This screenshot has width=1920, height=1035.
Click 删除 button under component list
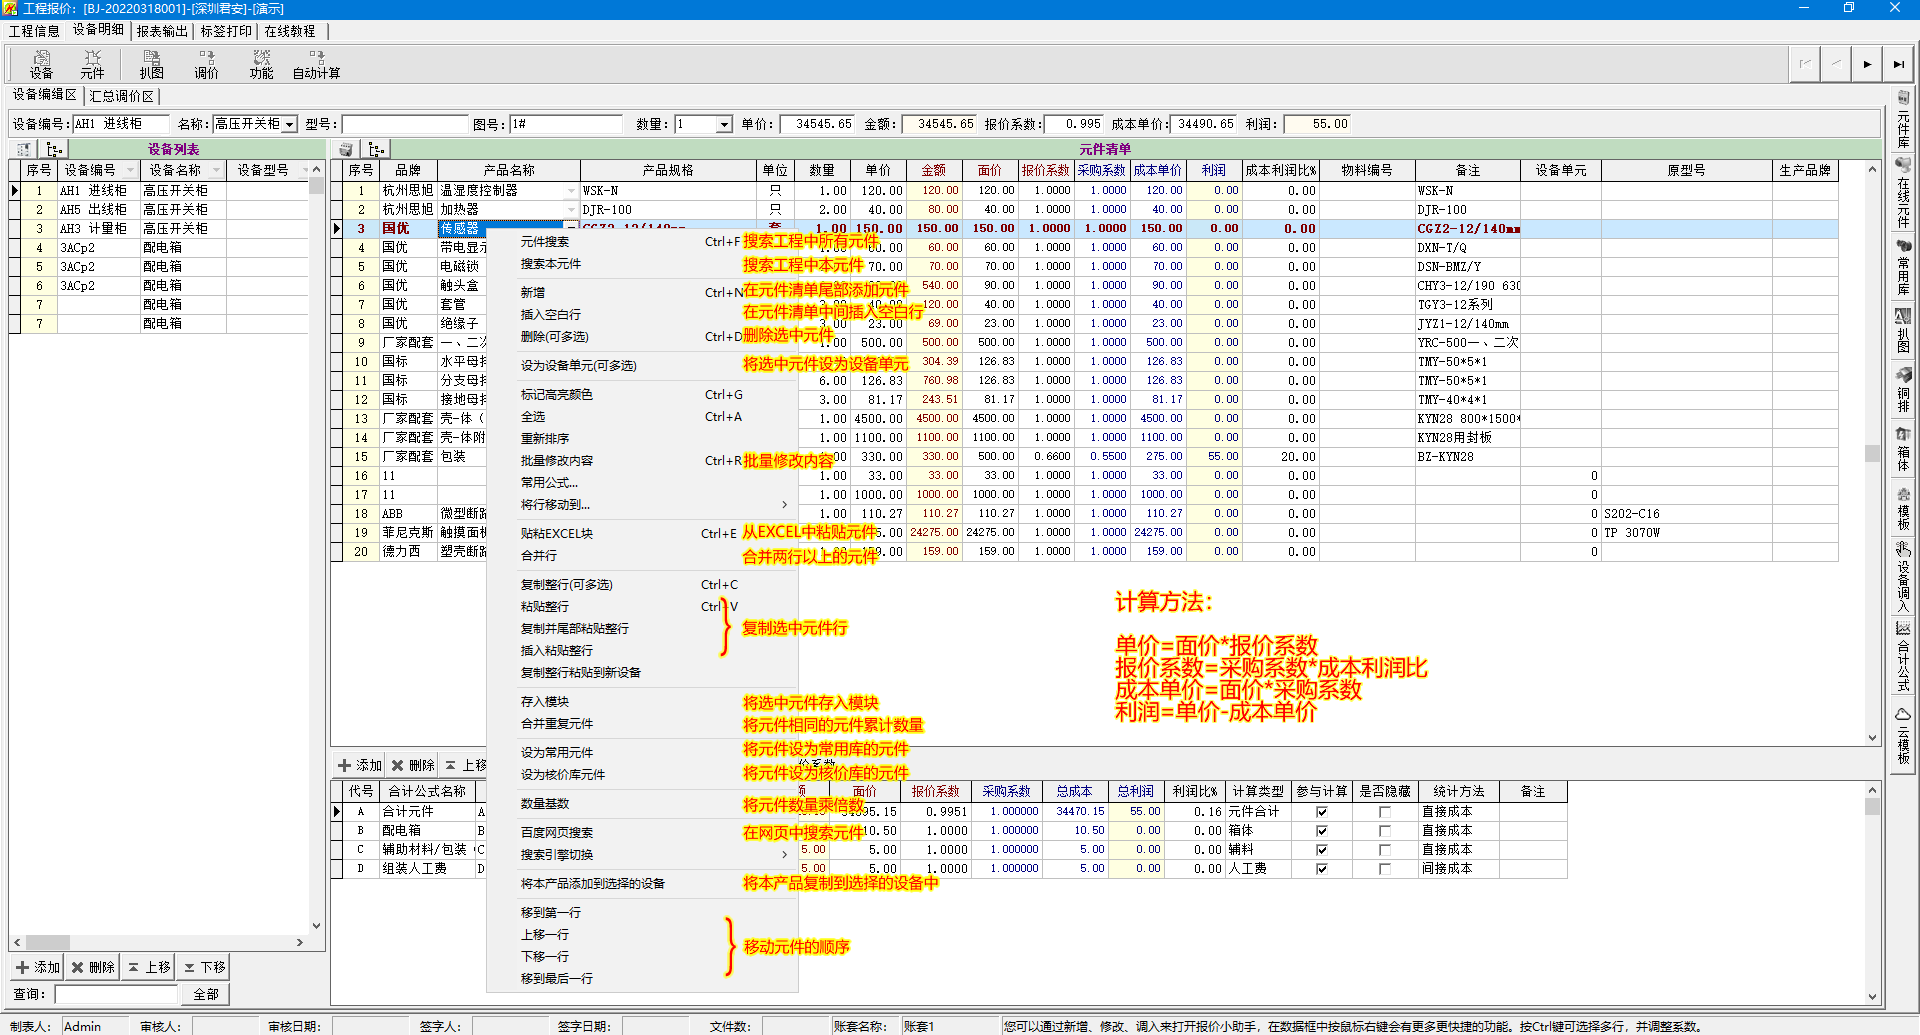412,765
